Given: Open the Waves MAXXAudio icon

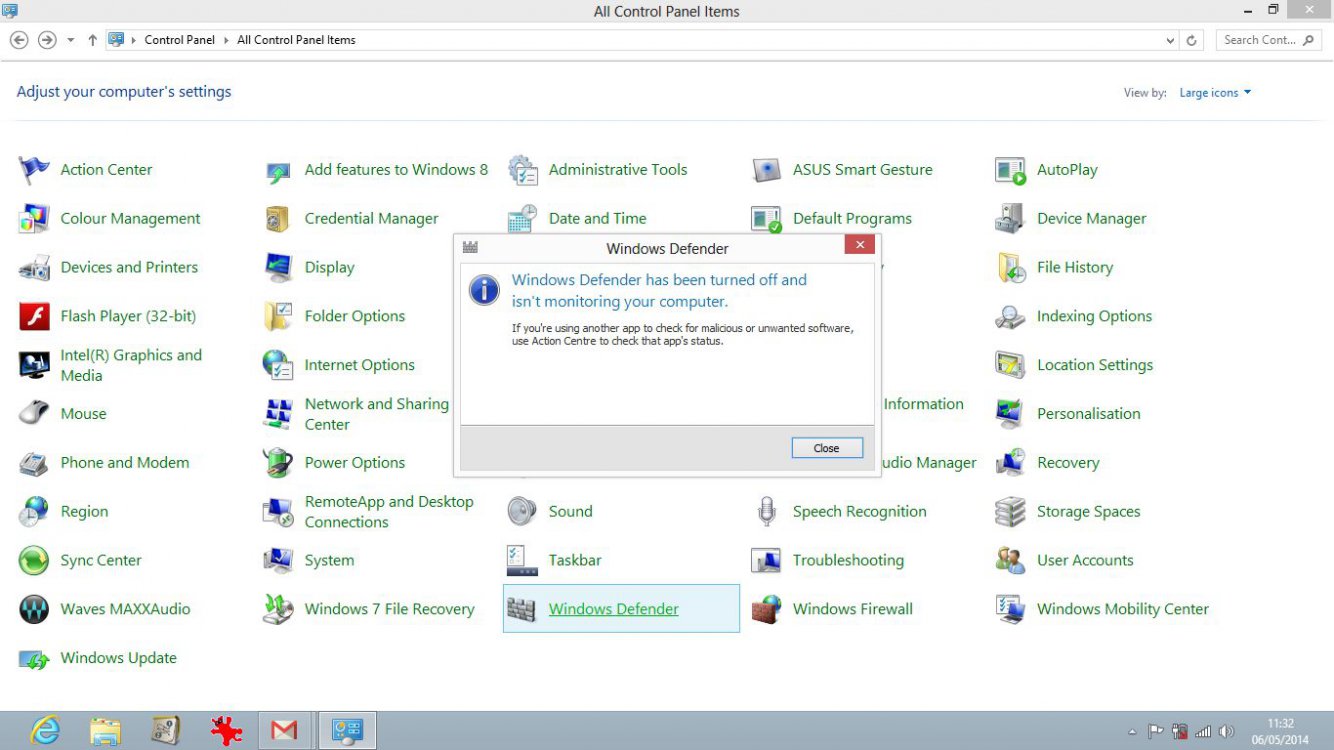Looking at the screenshot, I should (x=34, y=609).
